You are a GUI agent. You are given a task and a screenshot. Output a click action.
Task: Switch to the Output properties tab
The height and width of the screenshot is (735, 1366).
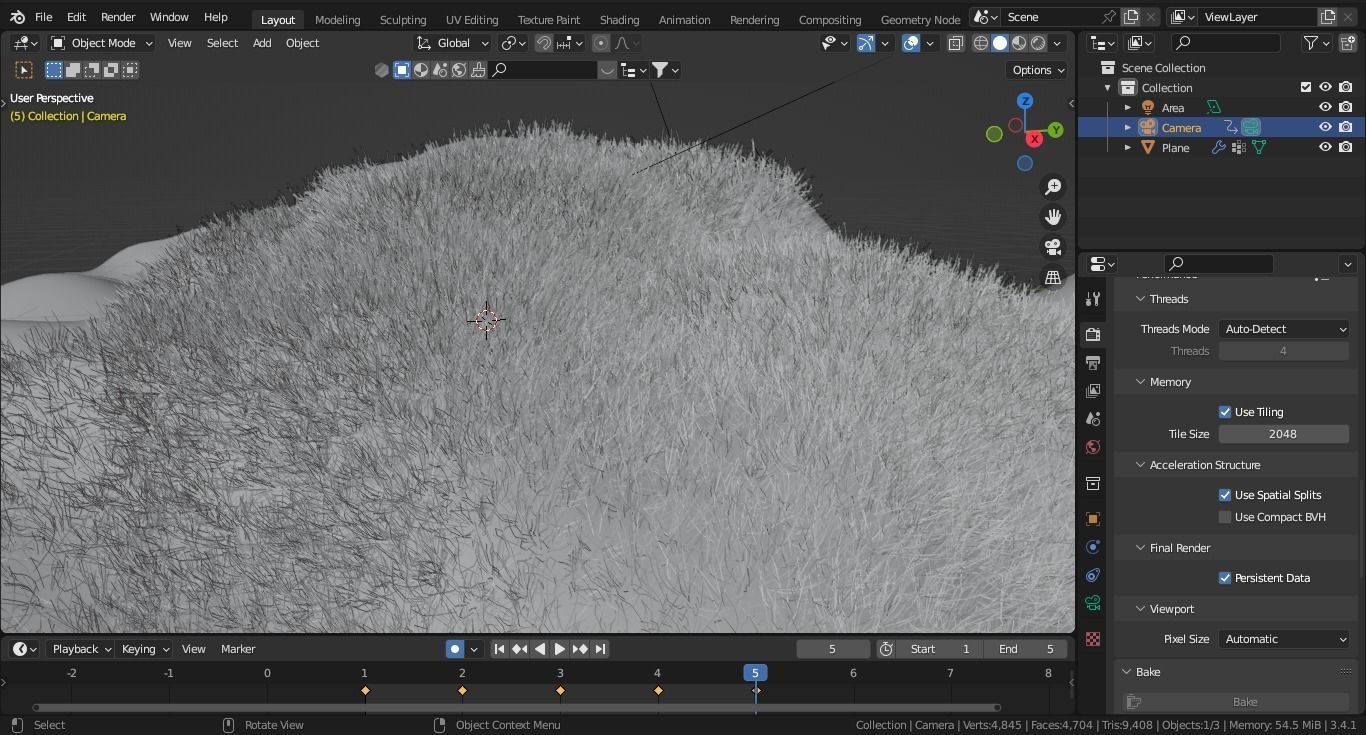pyautogui.click(x=1092, y=363)
